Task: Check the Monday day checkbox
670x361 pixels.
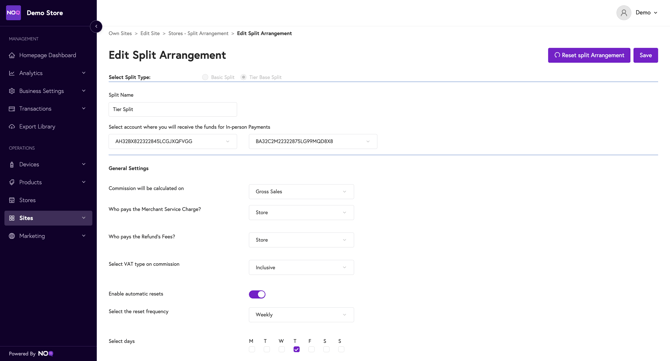Action: [x=252, y=349]
